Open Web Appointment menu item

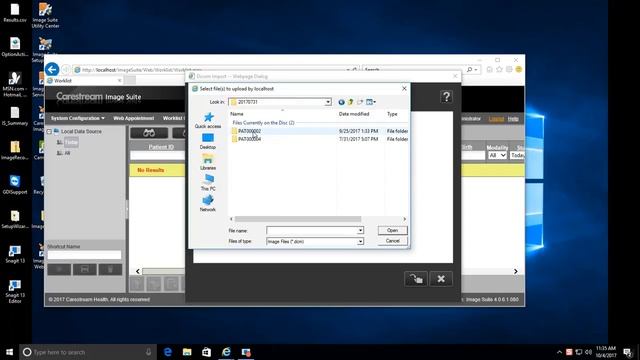(133, 118)
